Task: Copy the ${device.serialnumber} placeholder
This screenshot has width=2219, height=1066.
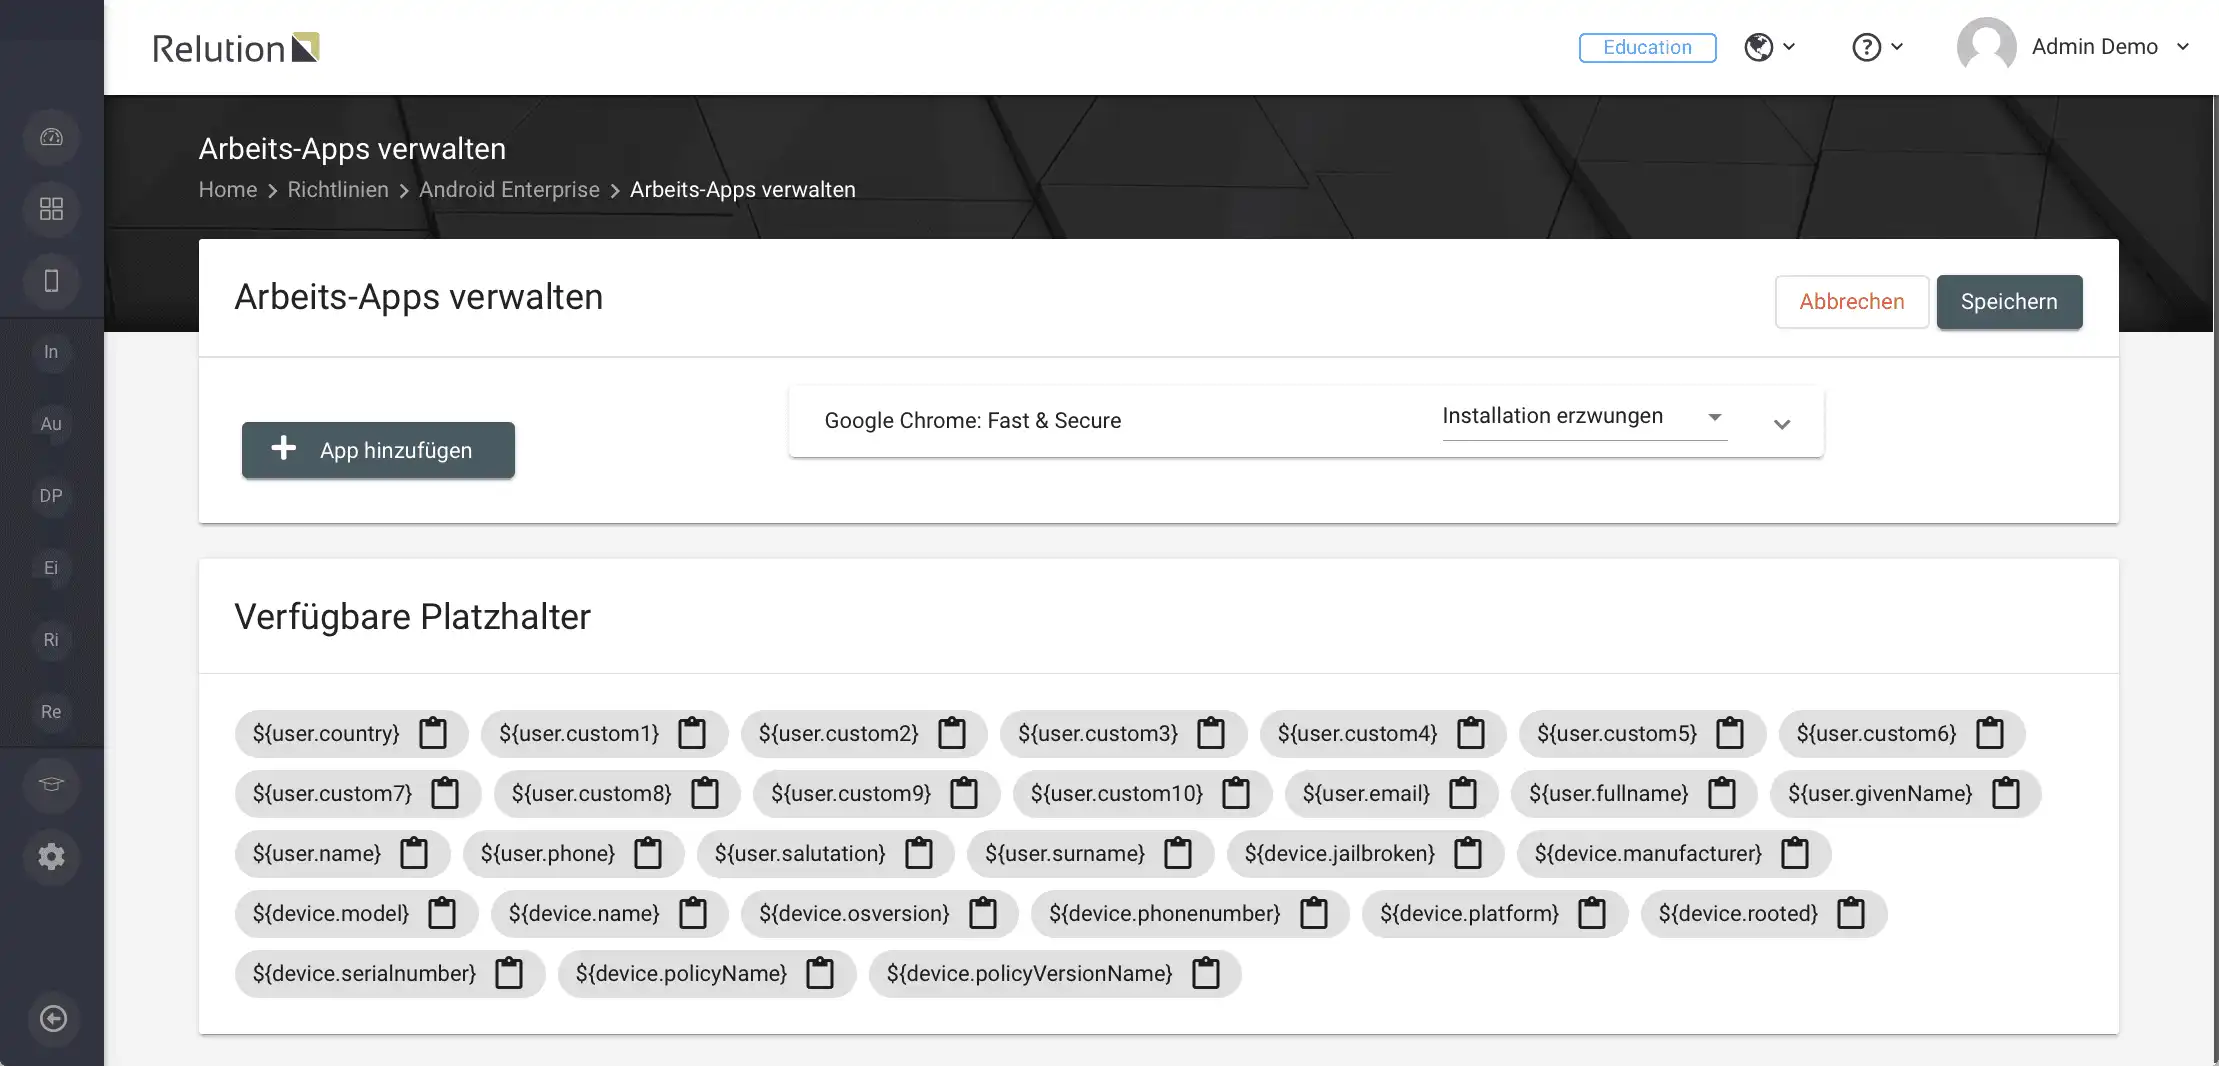Action: point(509,973)
